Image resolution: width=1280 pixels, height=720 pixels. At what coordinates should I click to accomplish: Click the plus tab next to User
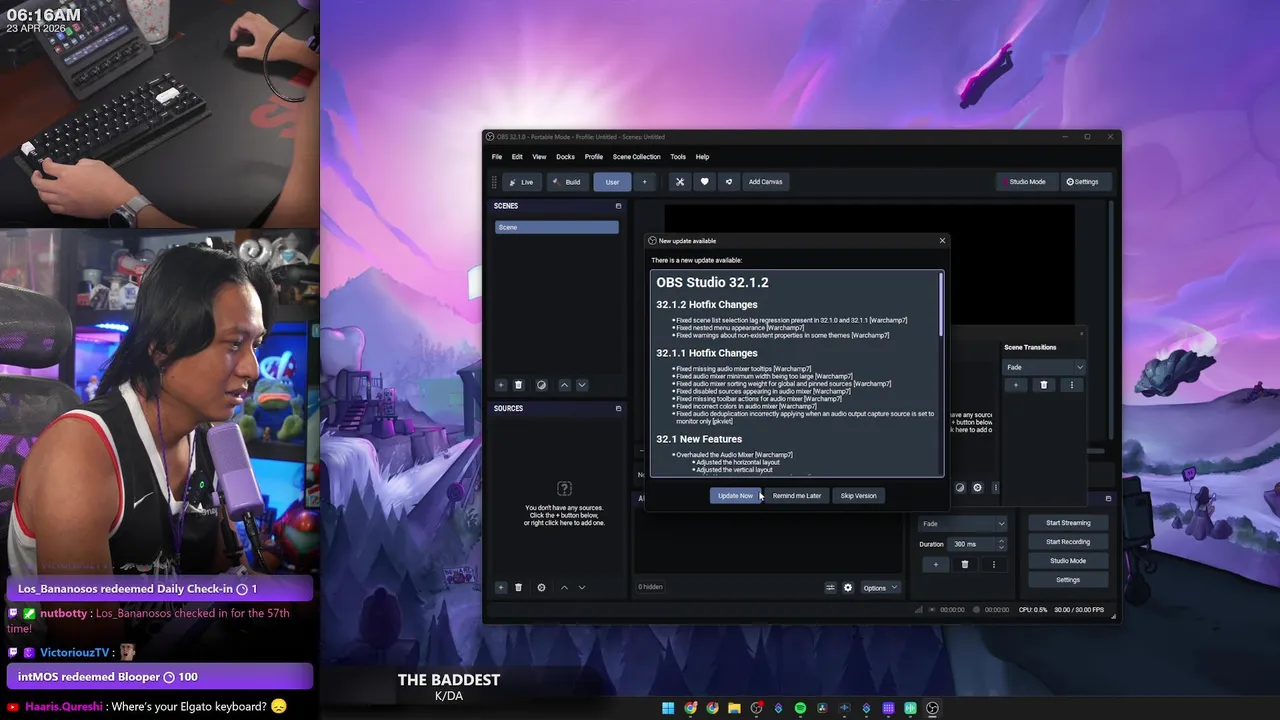coord(644,182)
